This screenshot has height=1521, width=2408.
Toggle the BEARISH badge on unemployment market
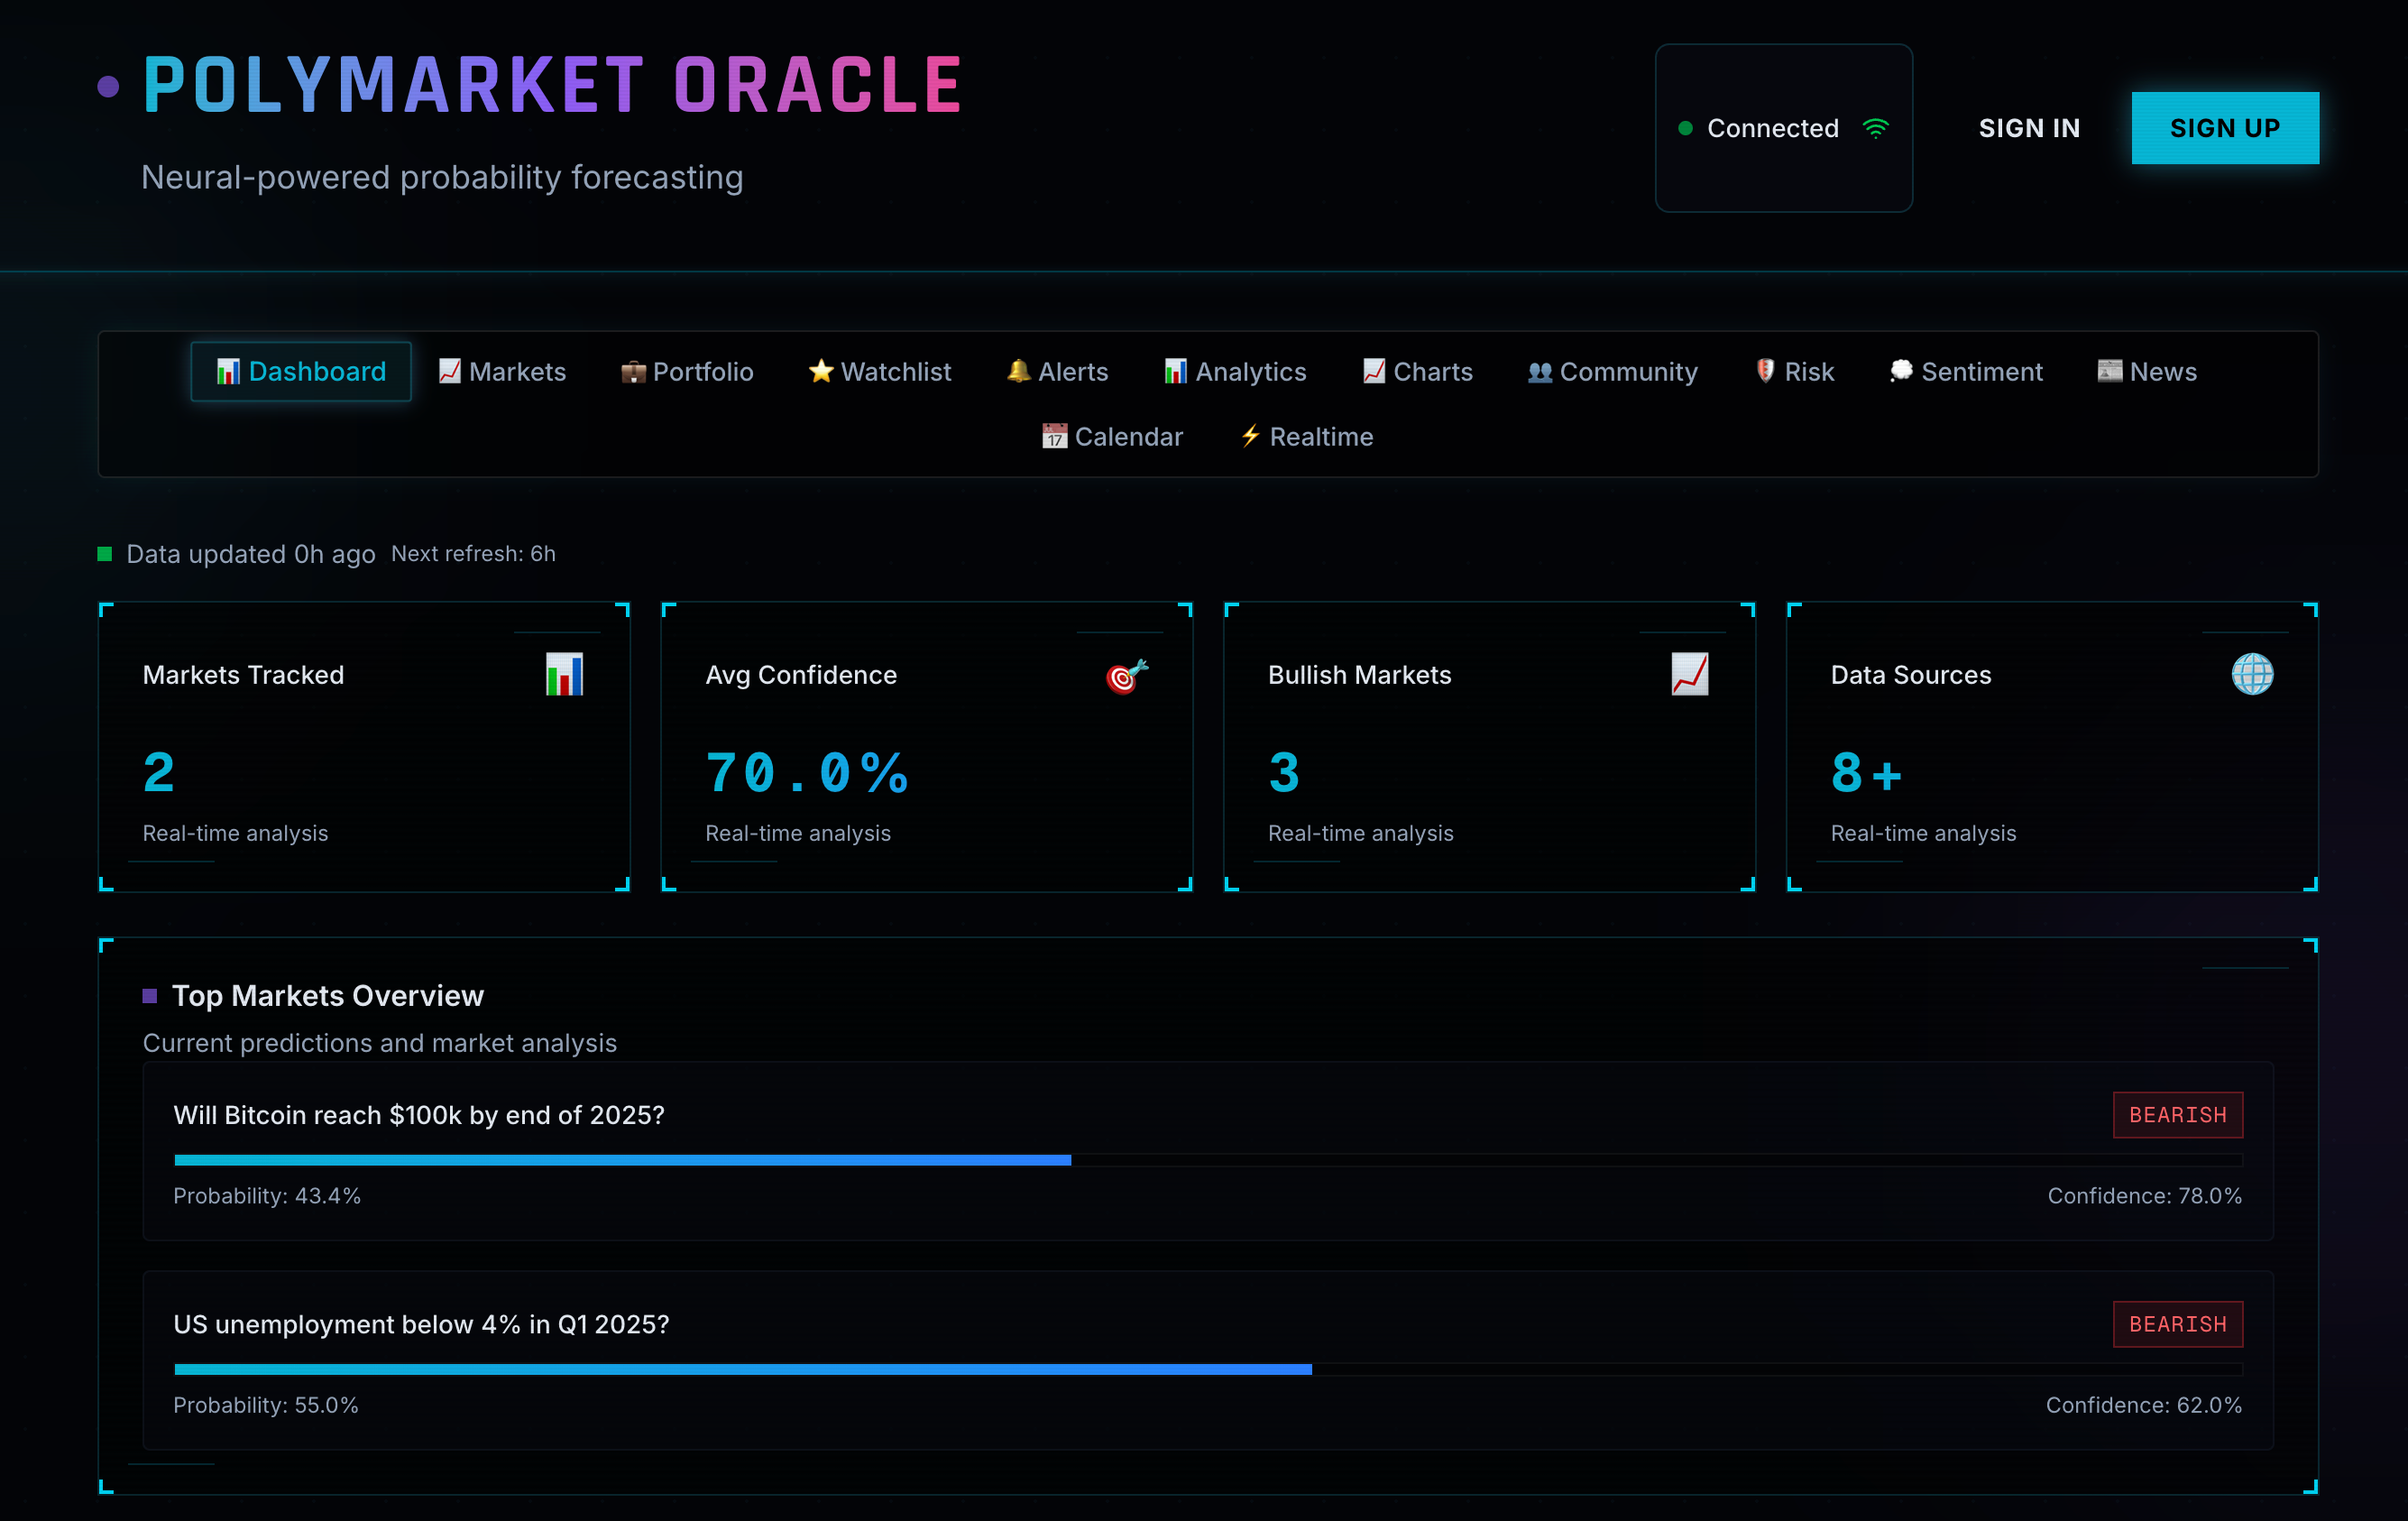coord(2178,1324)
